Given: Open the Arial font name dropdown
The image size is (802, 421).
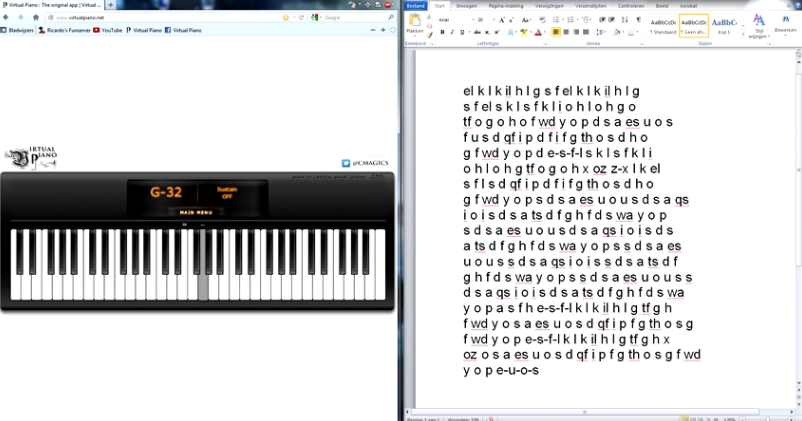Looking at the screenshot, I should tap(474, 20).
